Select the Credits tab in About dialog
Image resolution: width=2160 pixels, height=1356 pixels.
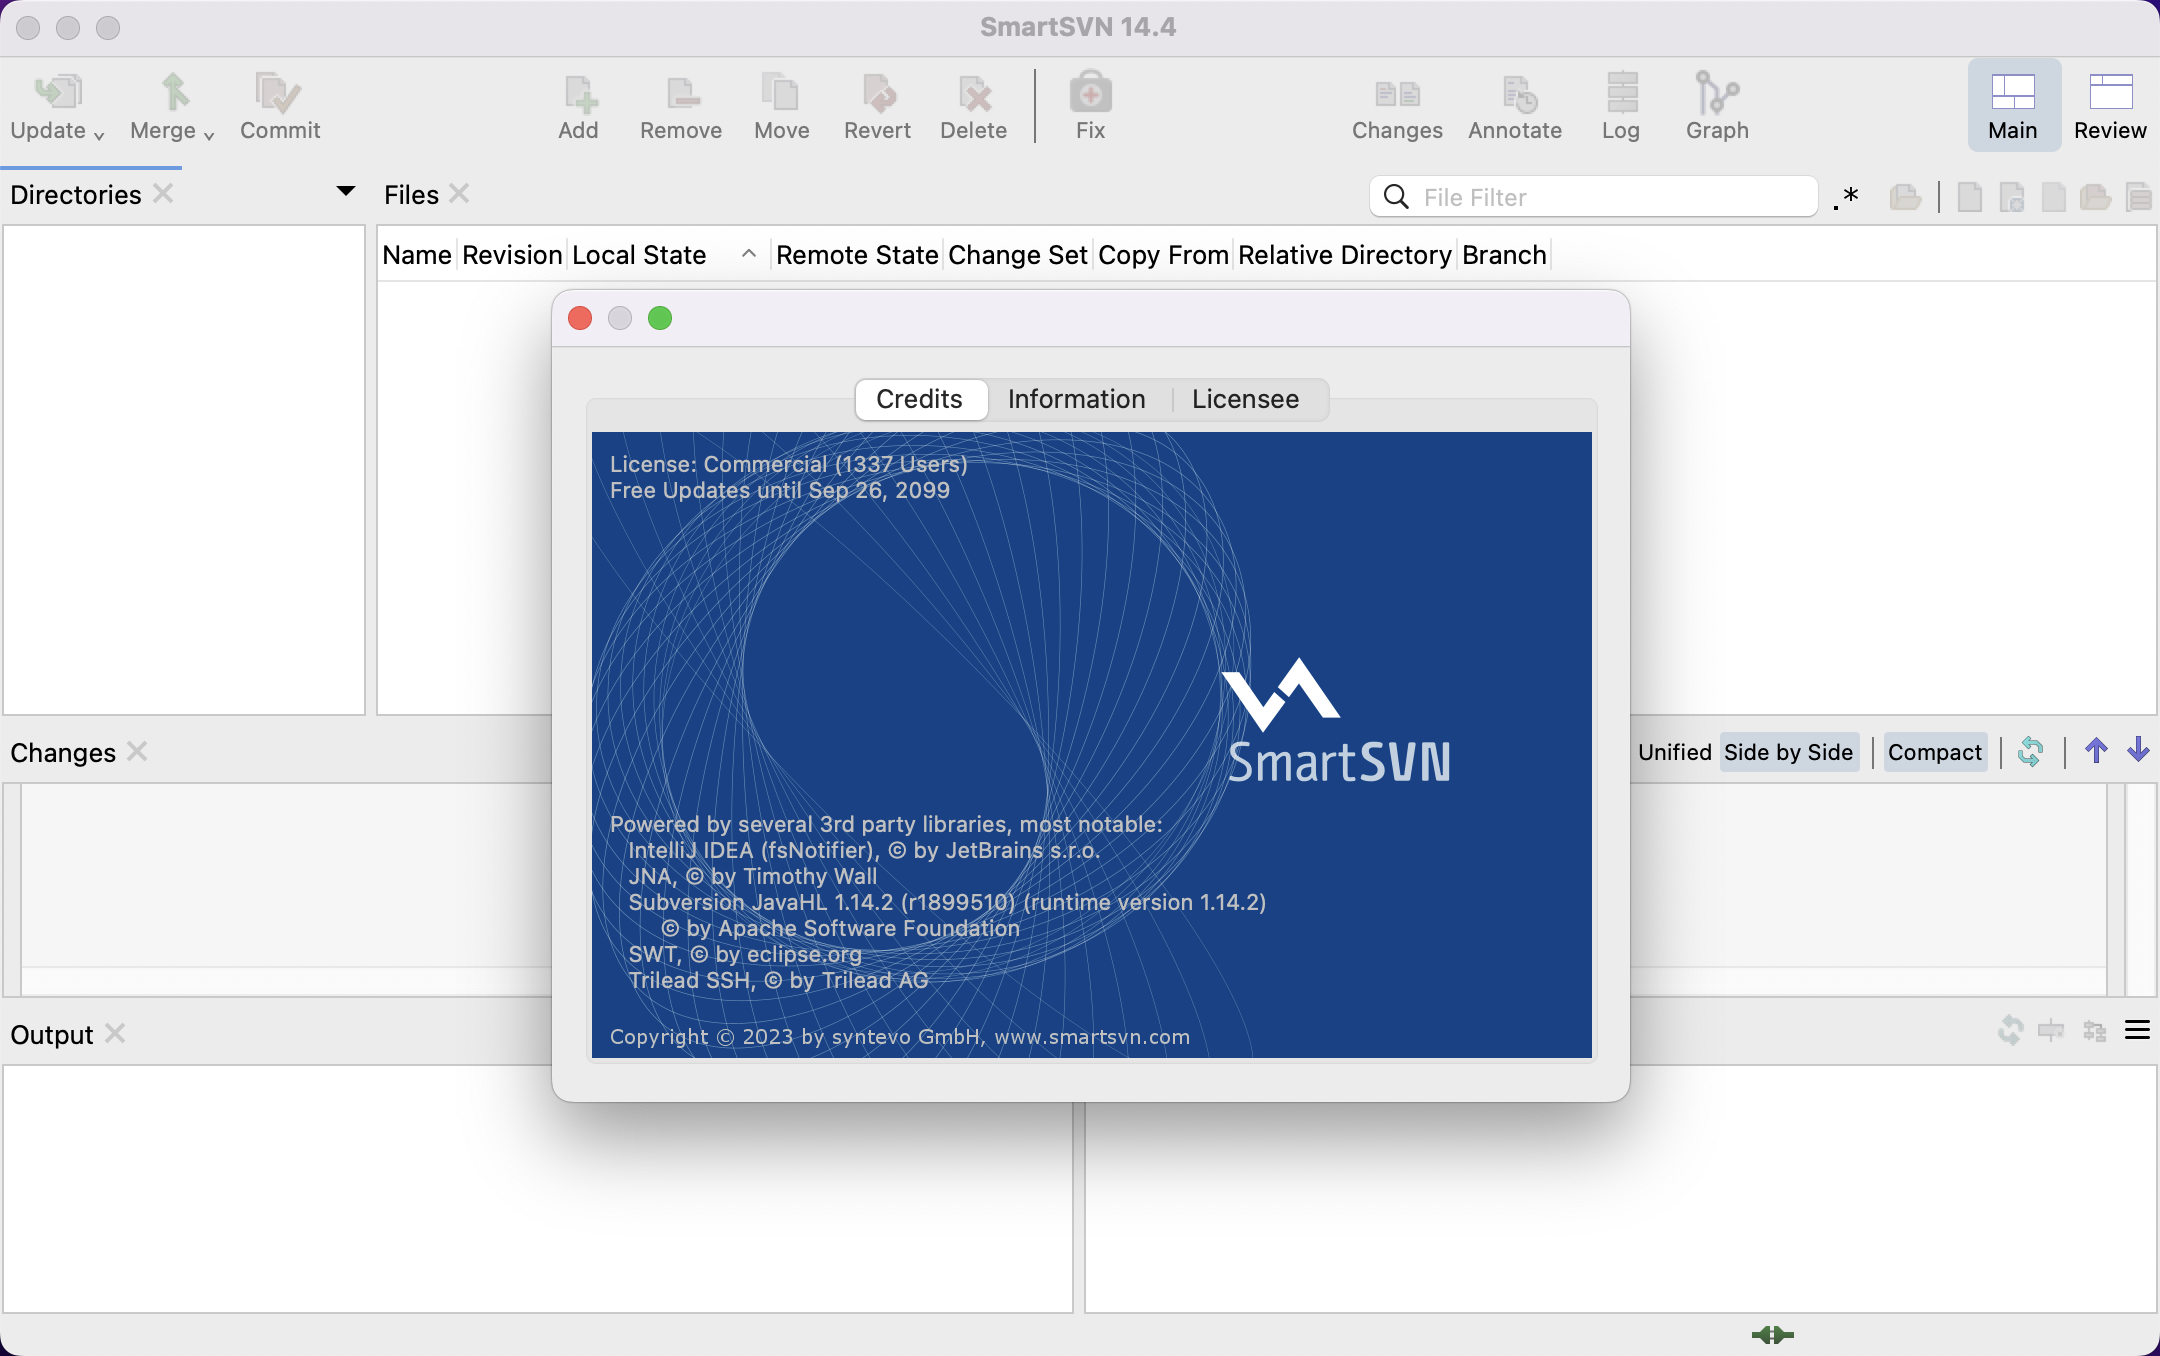coord(920,399)
